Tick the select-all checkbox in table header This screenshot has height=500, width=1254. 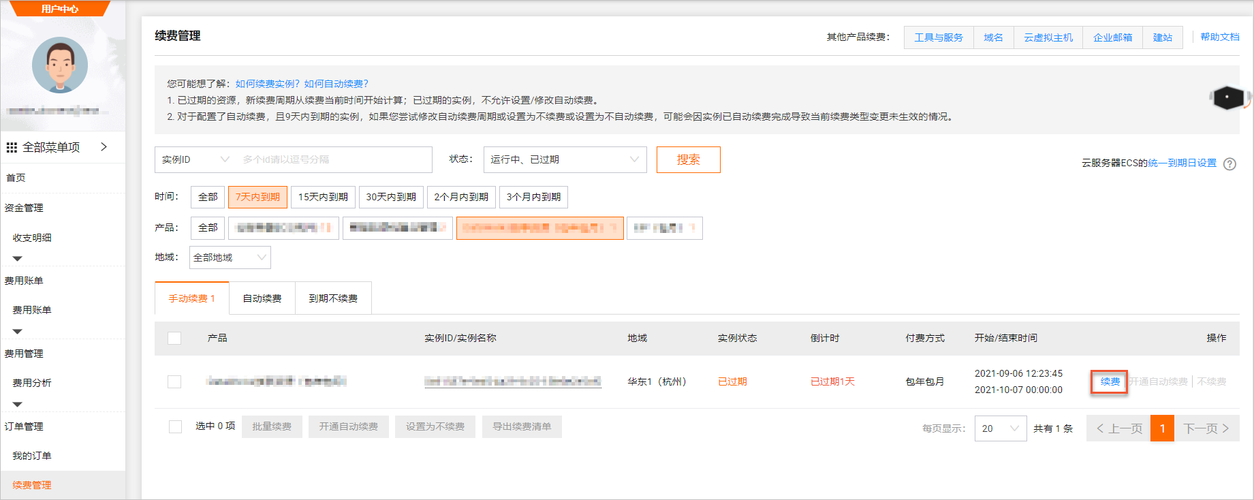[174, 338]
